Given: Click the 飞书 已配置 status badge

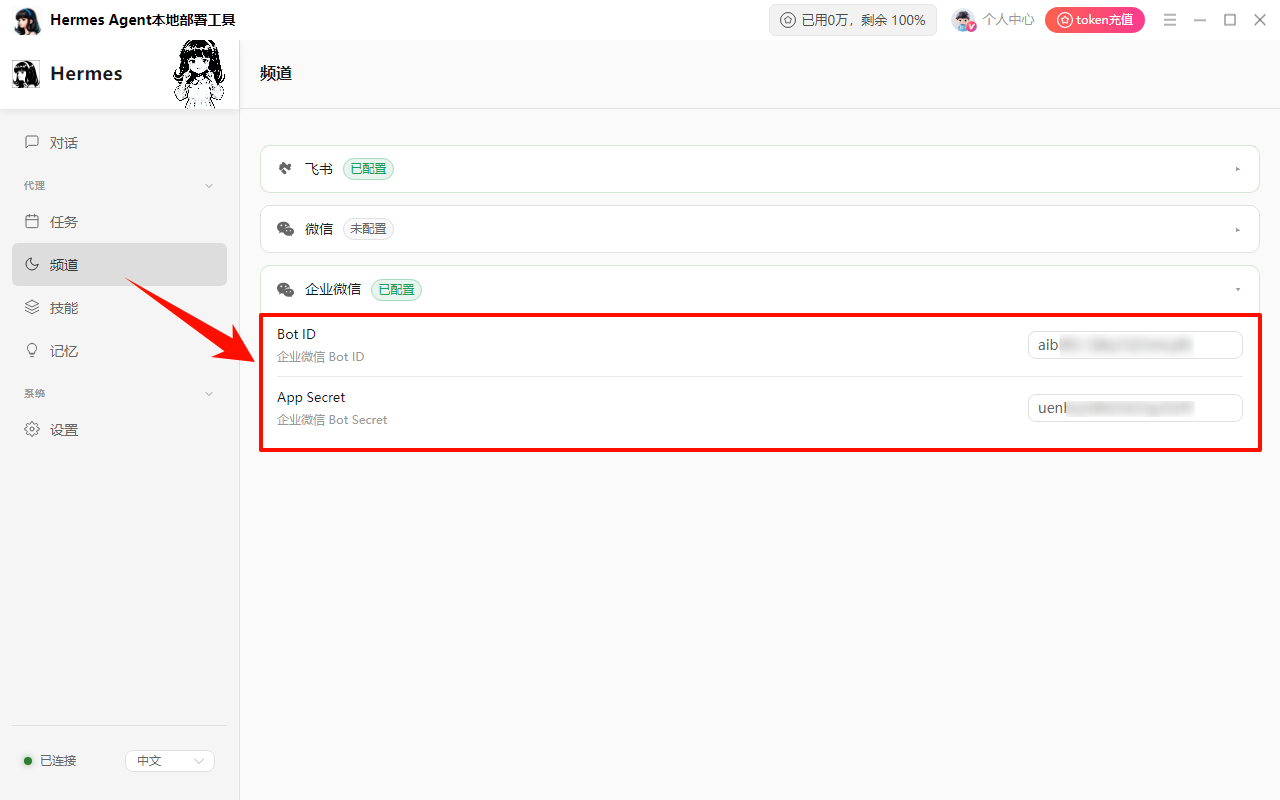Looking at the screenshot, I should point(368,169).
